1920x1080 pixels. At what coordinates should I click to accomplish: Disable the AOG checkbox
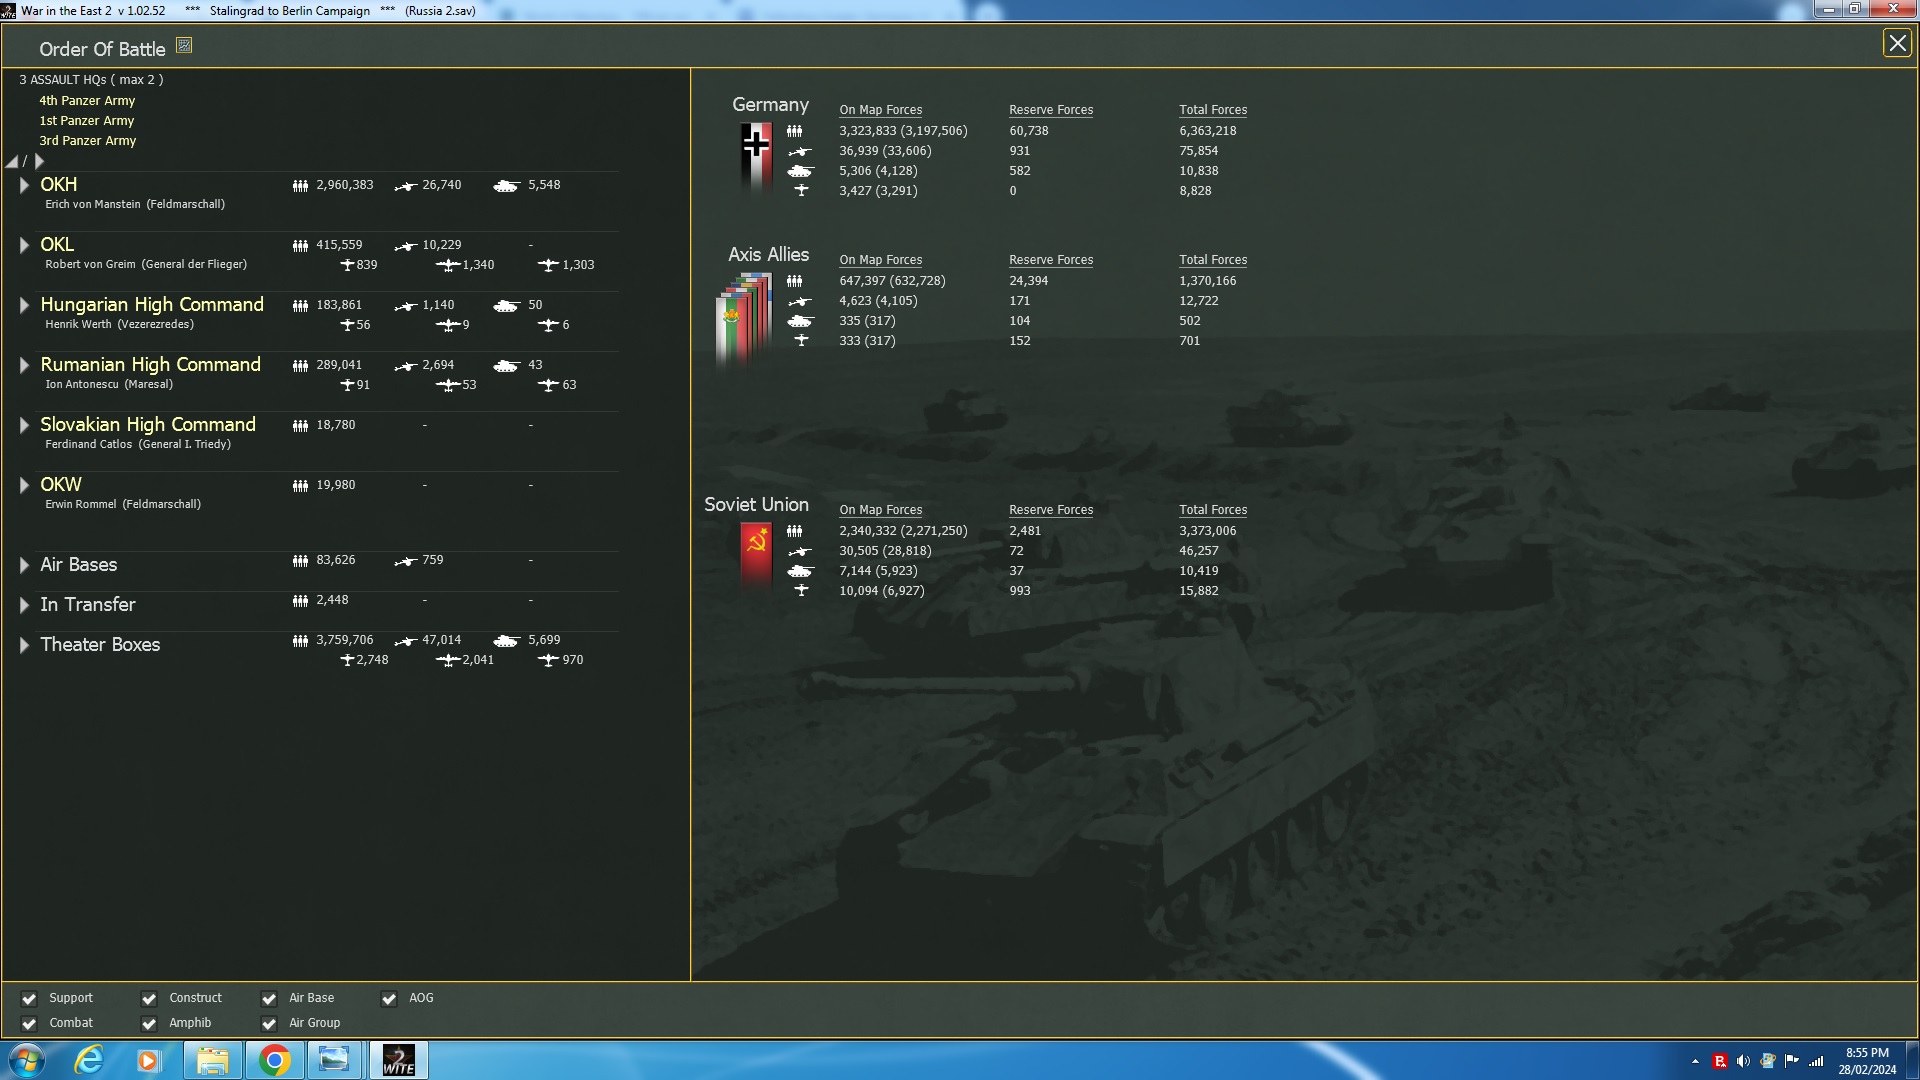(389, 999)
